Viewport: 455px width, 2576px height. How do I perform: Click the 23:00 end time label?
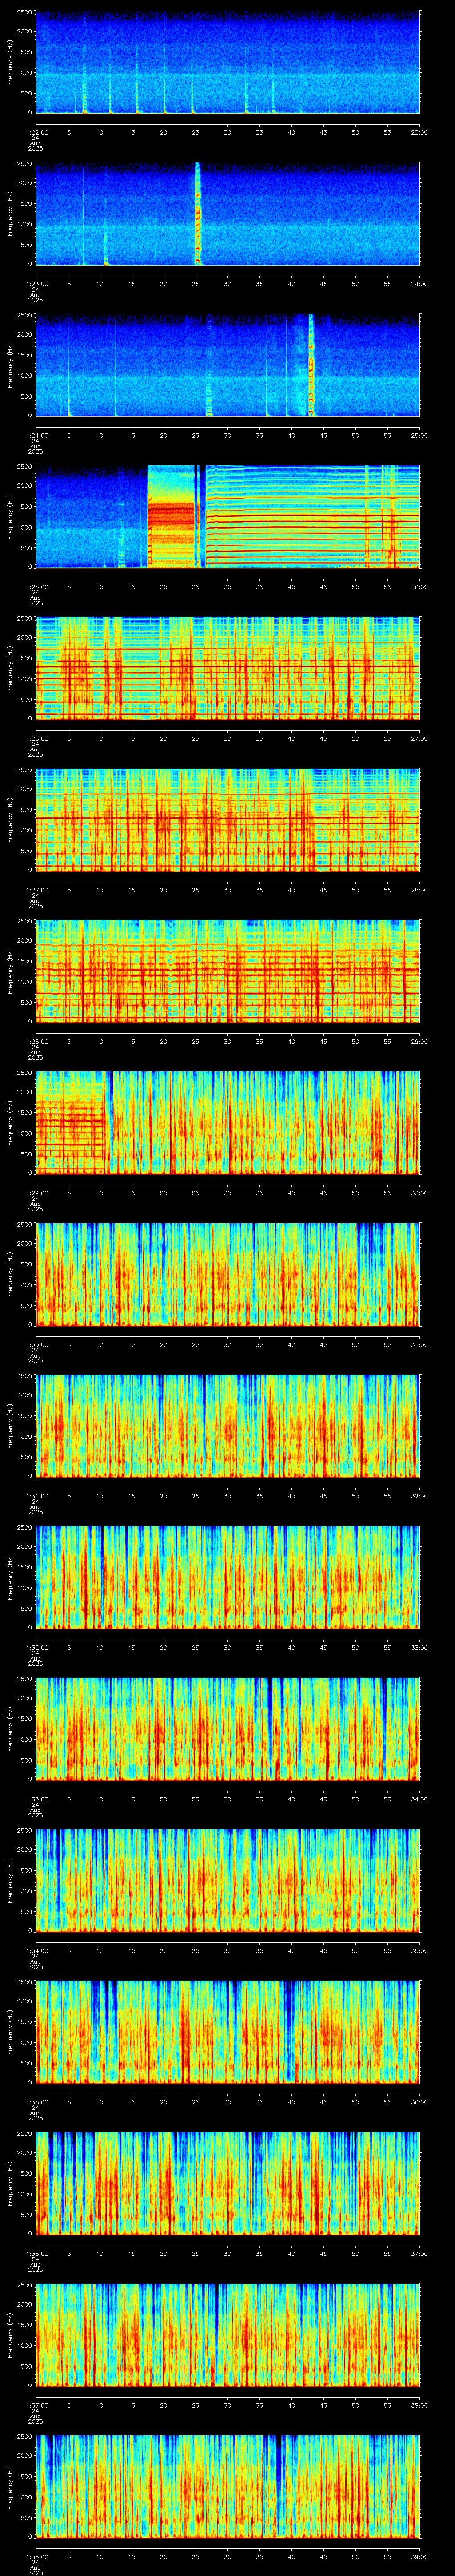coord(419,132)
